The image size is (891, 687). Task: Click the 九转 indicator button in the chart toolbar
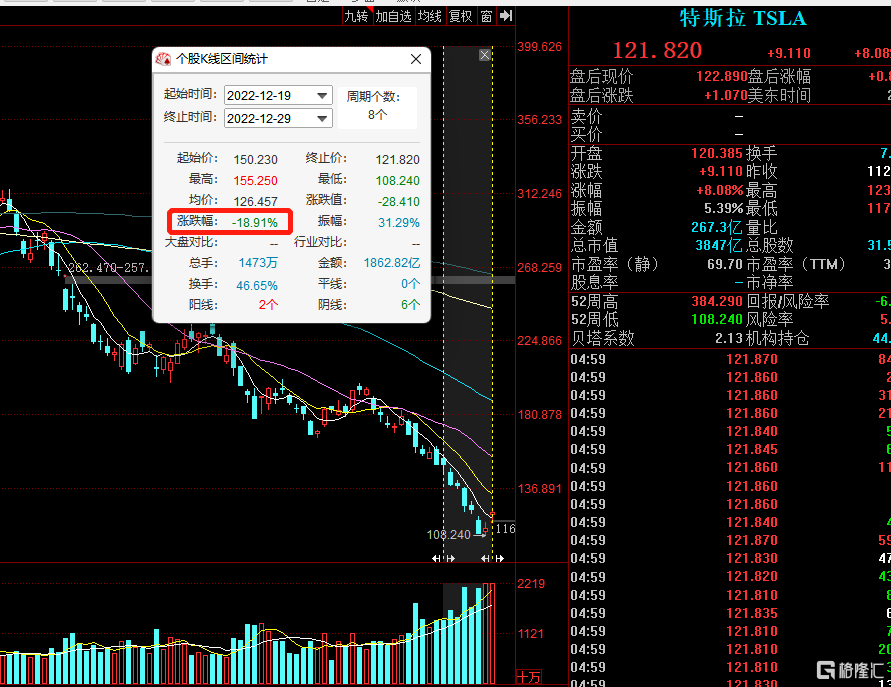(356, 16)
